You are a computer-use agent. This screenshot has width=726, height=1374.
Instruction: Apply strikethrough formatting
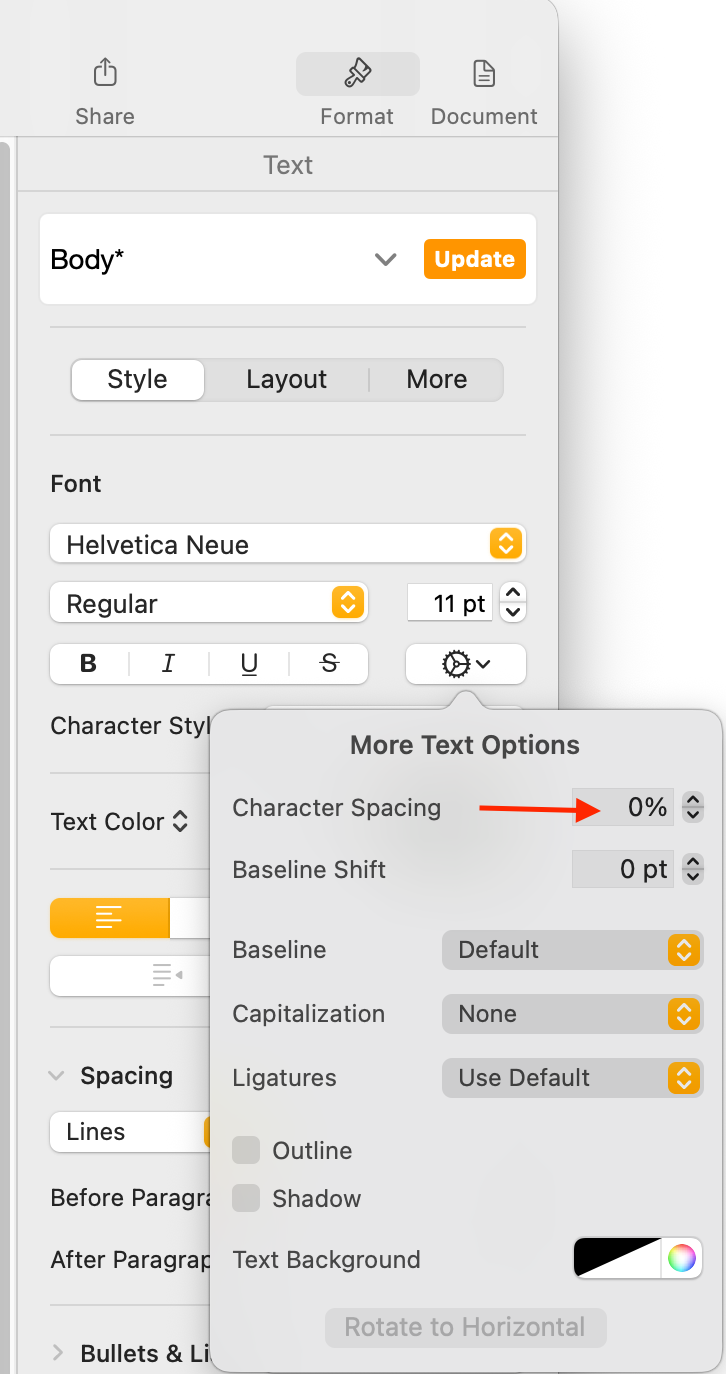click(329, 664)
